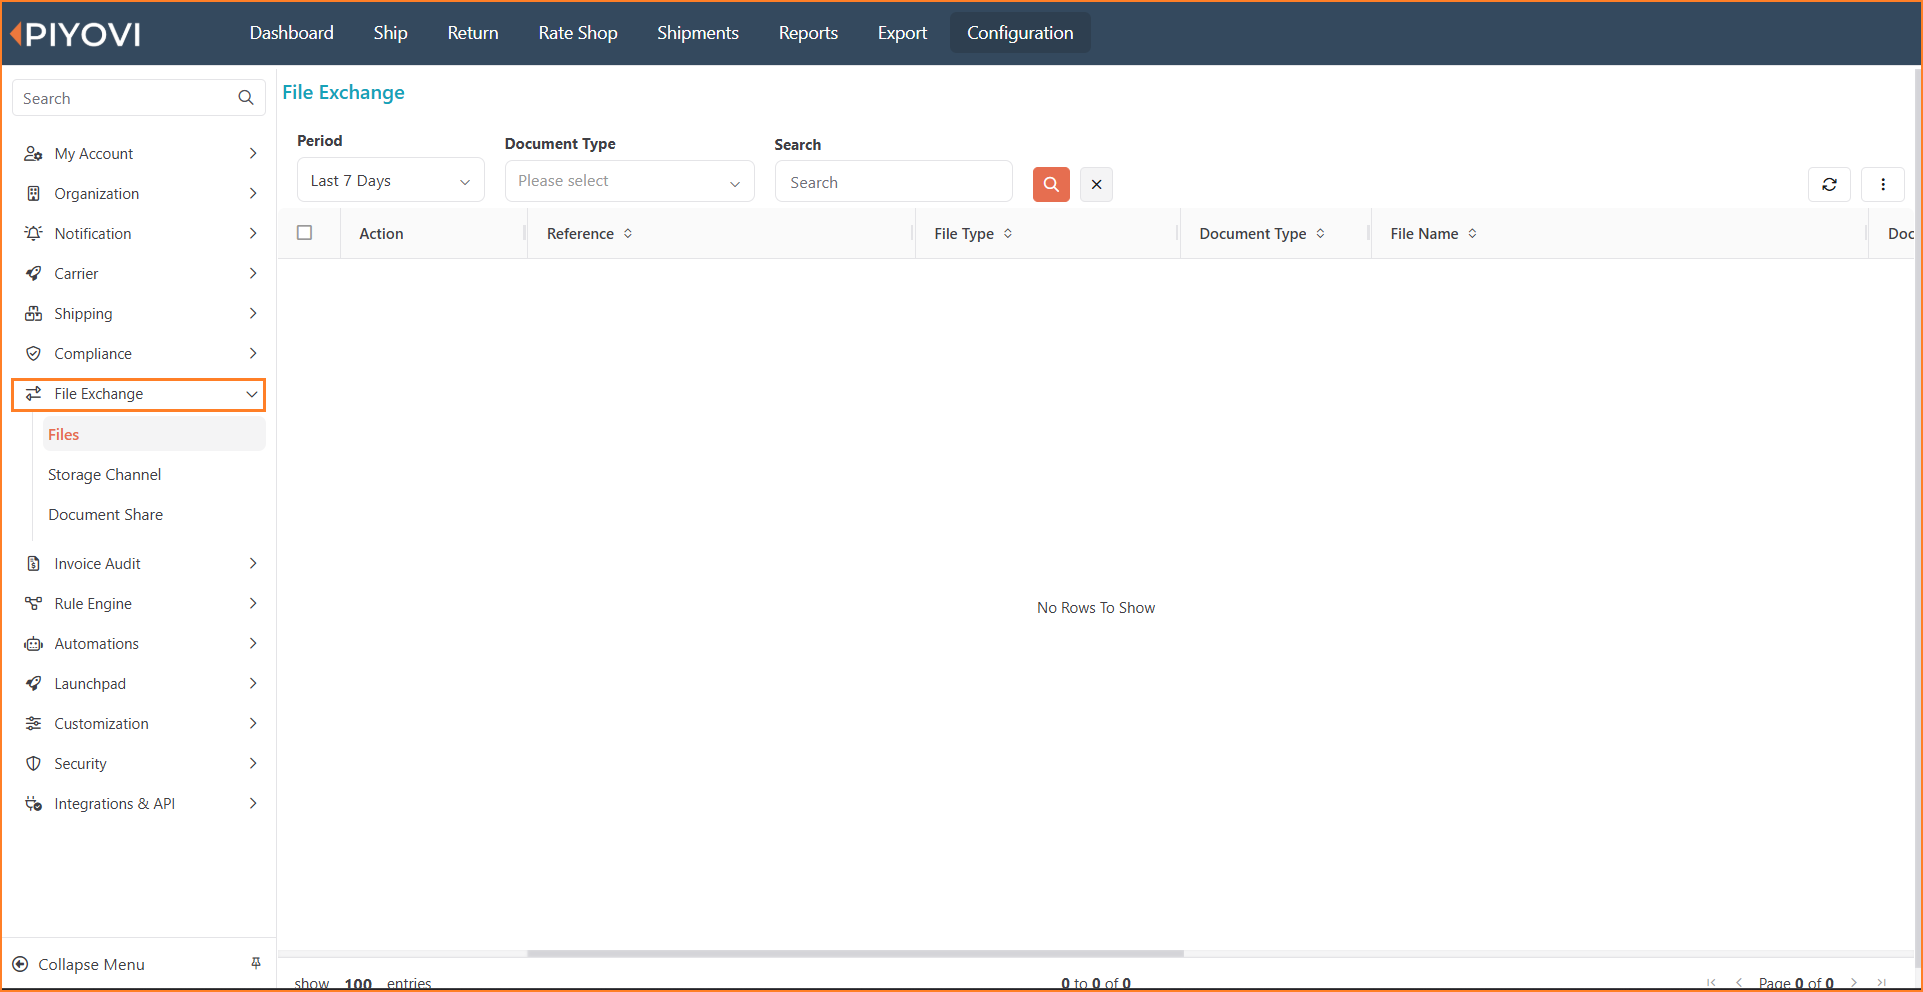Click the sidebar search magnifier icon
Image resolution: width=1923 pixels, height=992 pixels.
click(x=246, y=98)
